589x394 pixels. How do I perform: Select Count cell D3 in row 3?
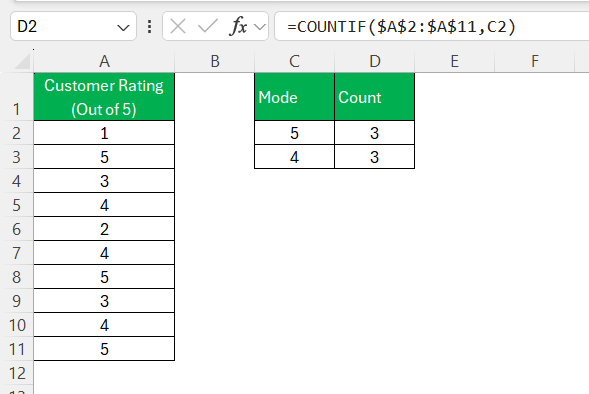coord(375,157)
